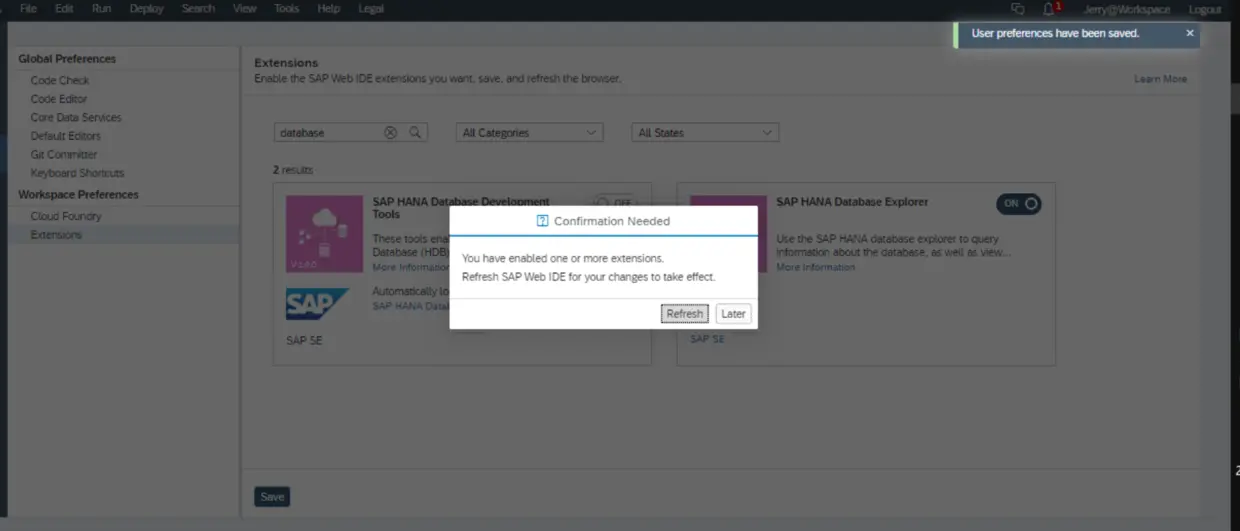This screenshot has height=531, width=1240.
Task: Select Default Editors preferences
Action: [x=65, y=136]
